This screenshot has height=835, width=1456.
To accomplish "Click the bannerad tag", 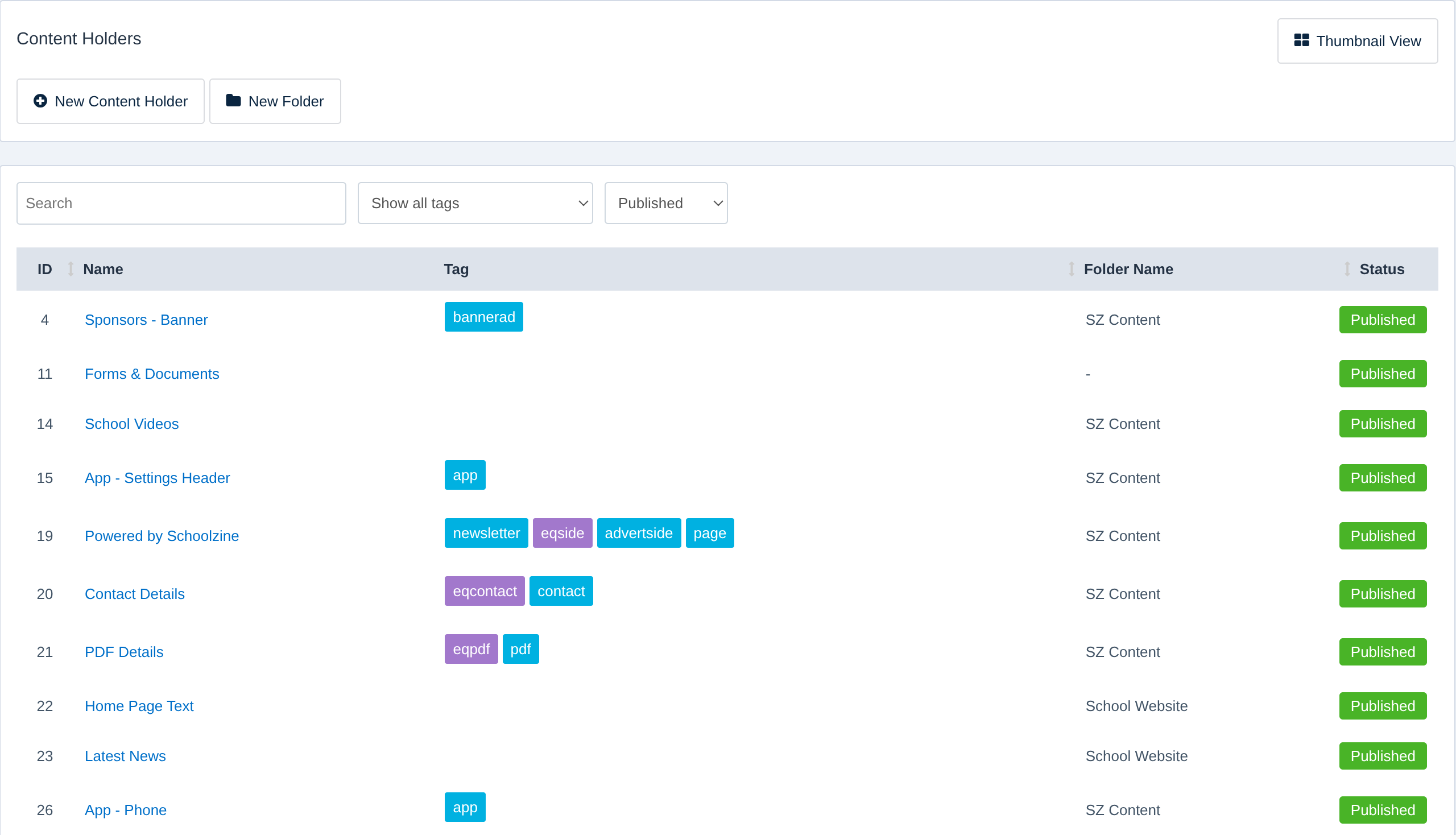I will [484, 317].
